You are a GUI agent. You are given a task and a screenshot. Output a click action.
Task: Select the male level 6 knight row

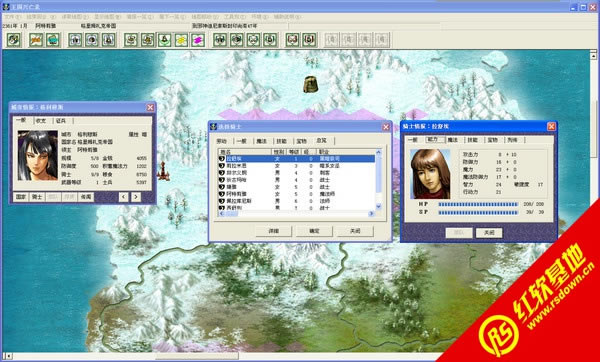(297, 201)
